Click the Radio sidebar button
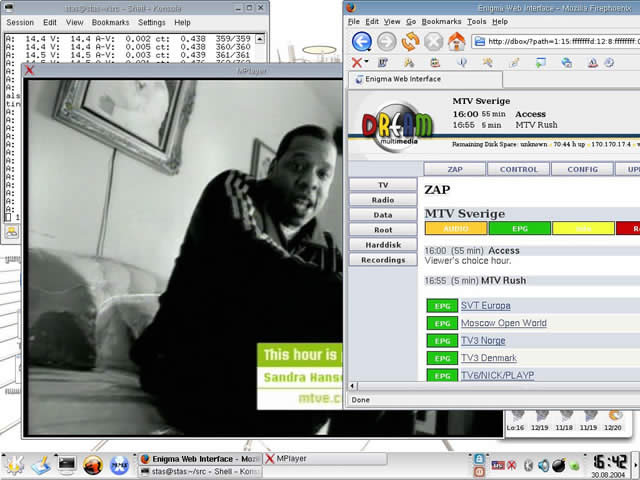 coord(383,200)
